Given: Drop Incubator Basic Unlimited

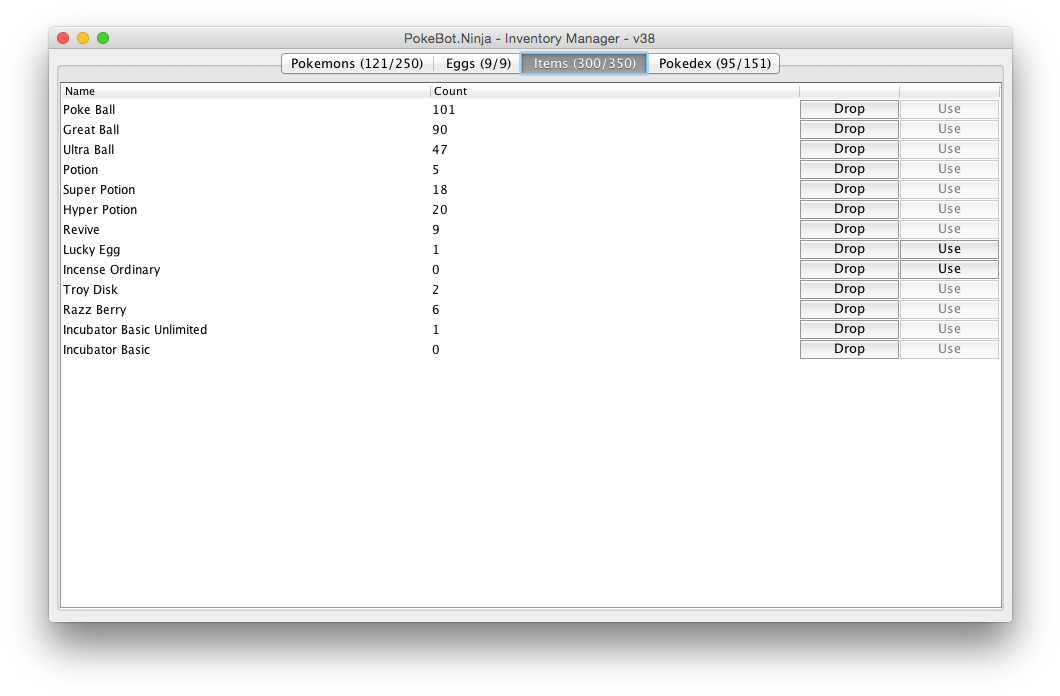Looking at the screenshot, I should point(849,329).
